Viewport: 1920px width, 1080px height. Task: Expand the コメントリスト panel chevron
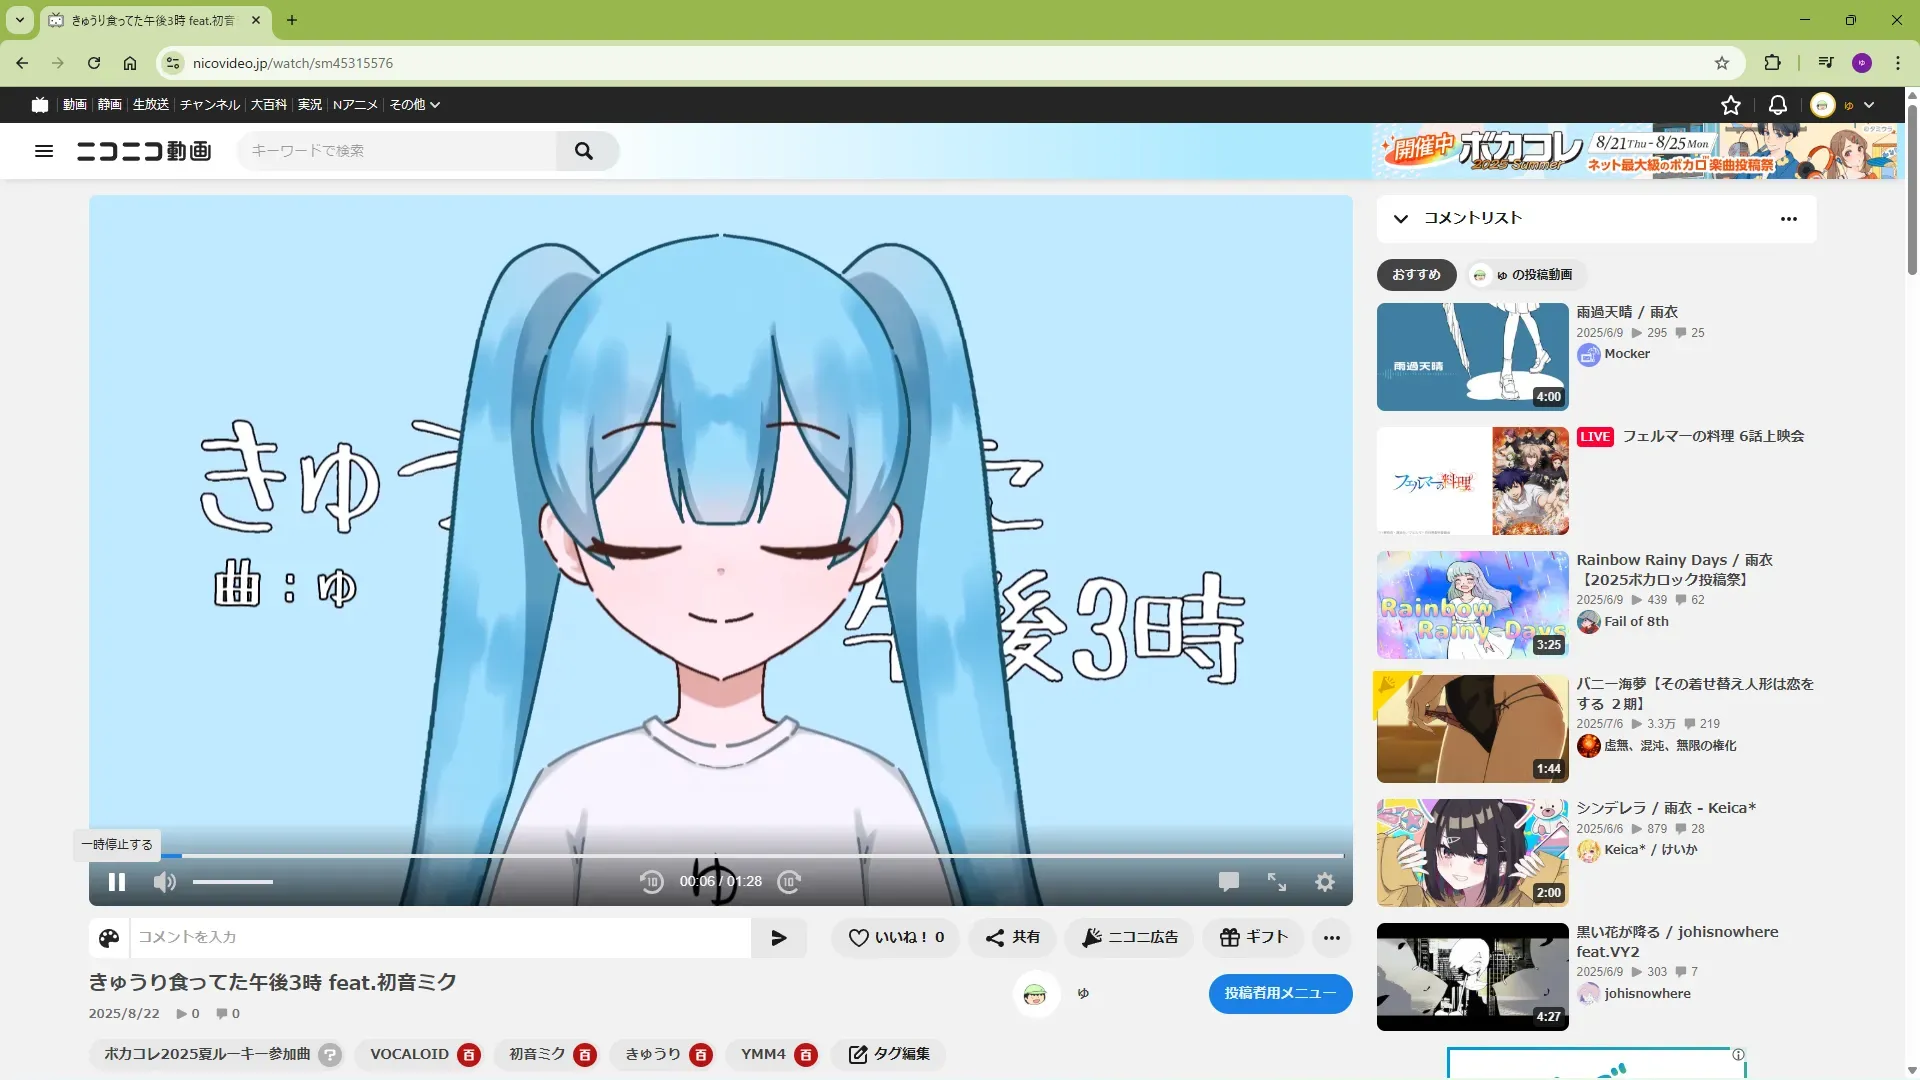(x=1401, y=219)
